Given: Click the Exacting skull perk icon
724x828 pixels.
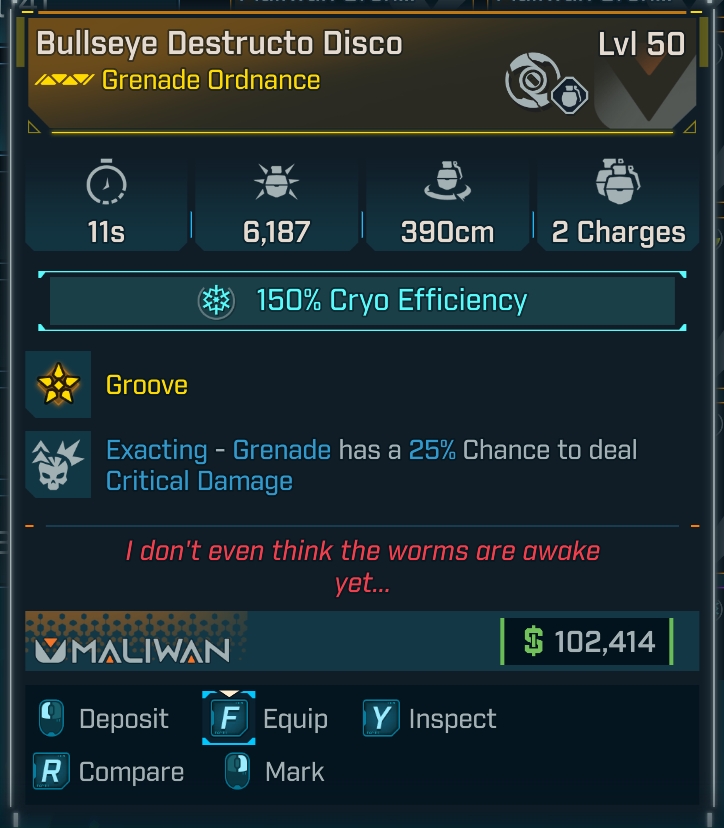Looking at the screenshot, I should 58,466.
